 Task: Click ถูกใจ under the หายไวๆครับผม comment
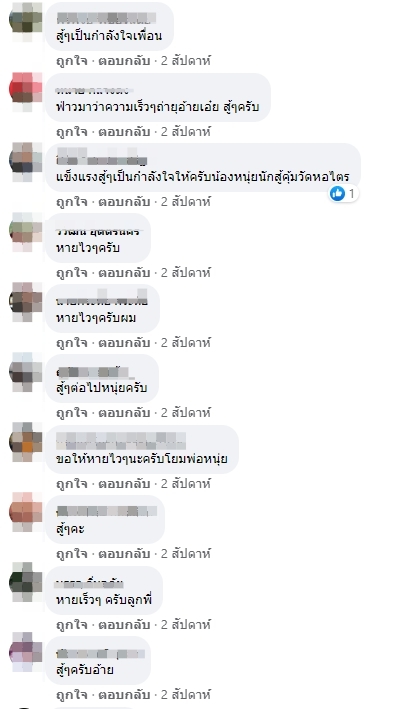pyautogui.click(x=71, y=343)
